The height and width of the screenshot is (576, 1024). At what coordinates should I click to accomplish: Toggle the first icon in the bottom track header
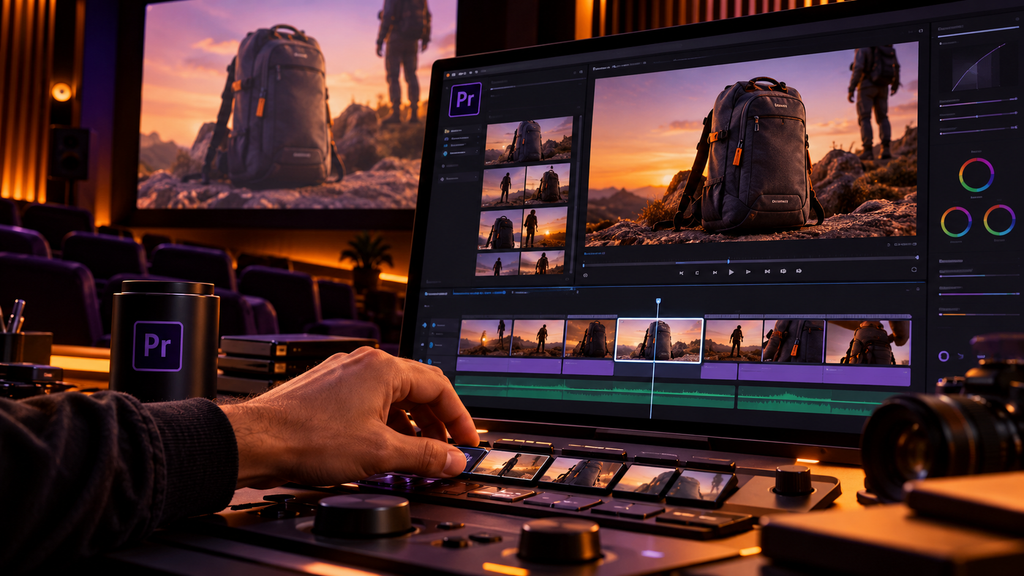coord(421,361)
